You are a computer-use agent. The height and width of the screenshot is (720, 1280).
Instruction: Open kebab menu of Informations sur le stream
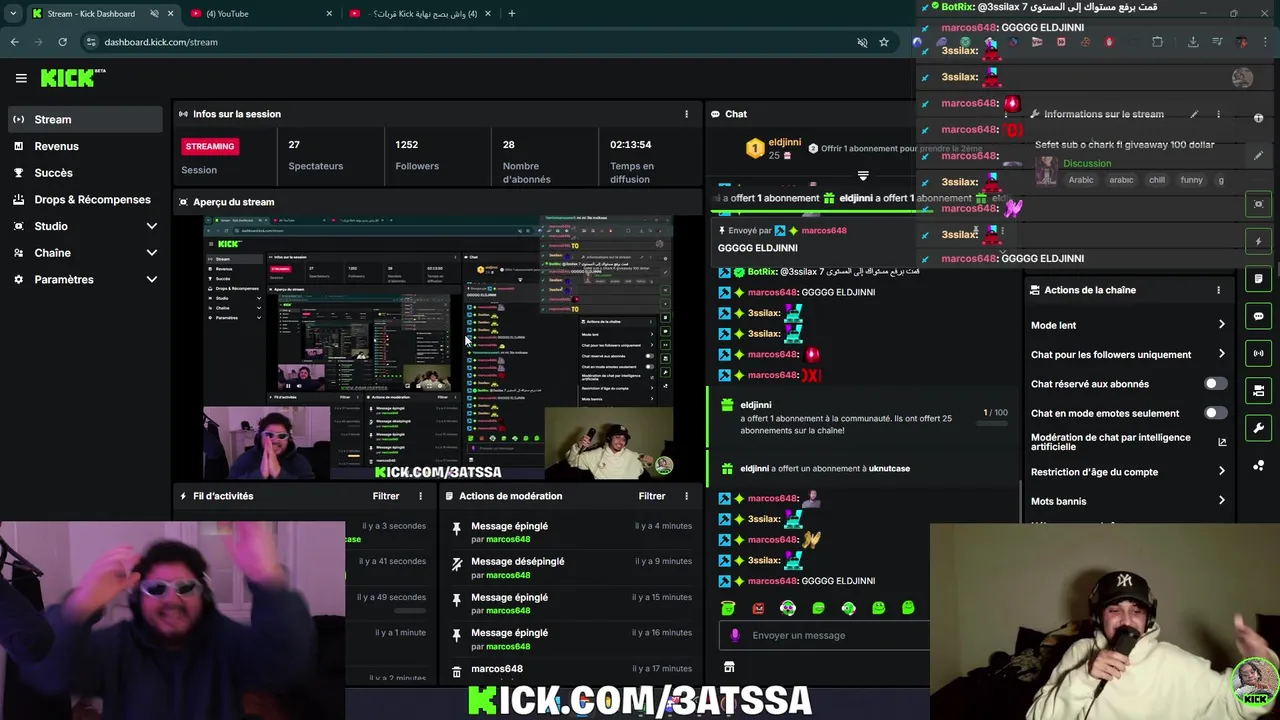pos(1218,114)
